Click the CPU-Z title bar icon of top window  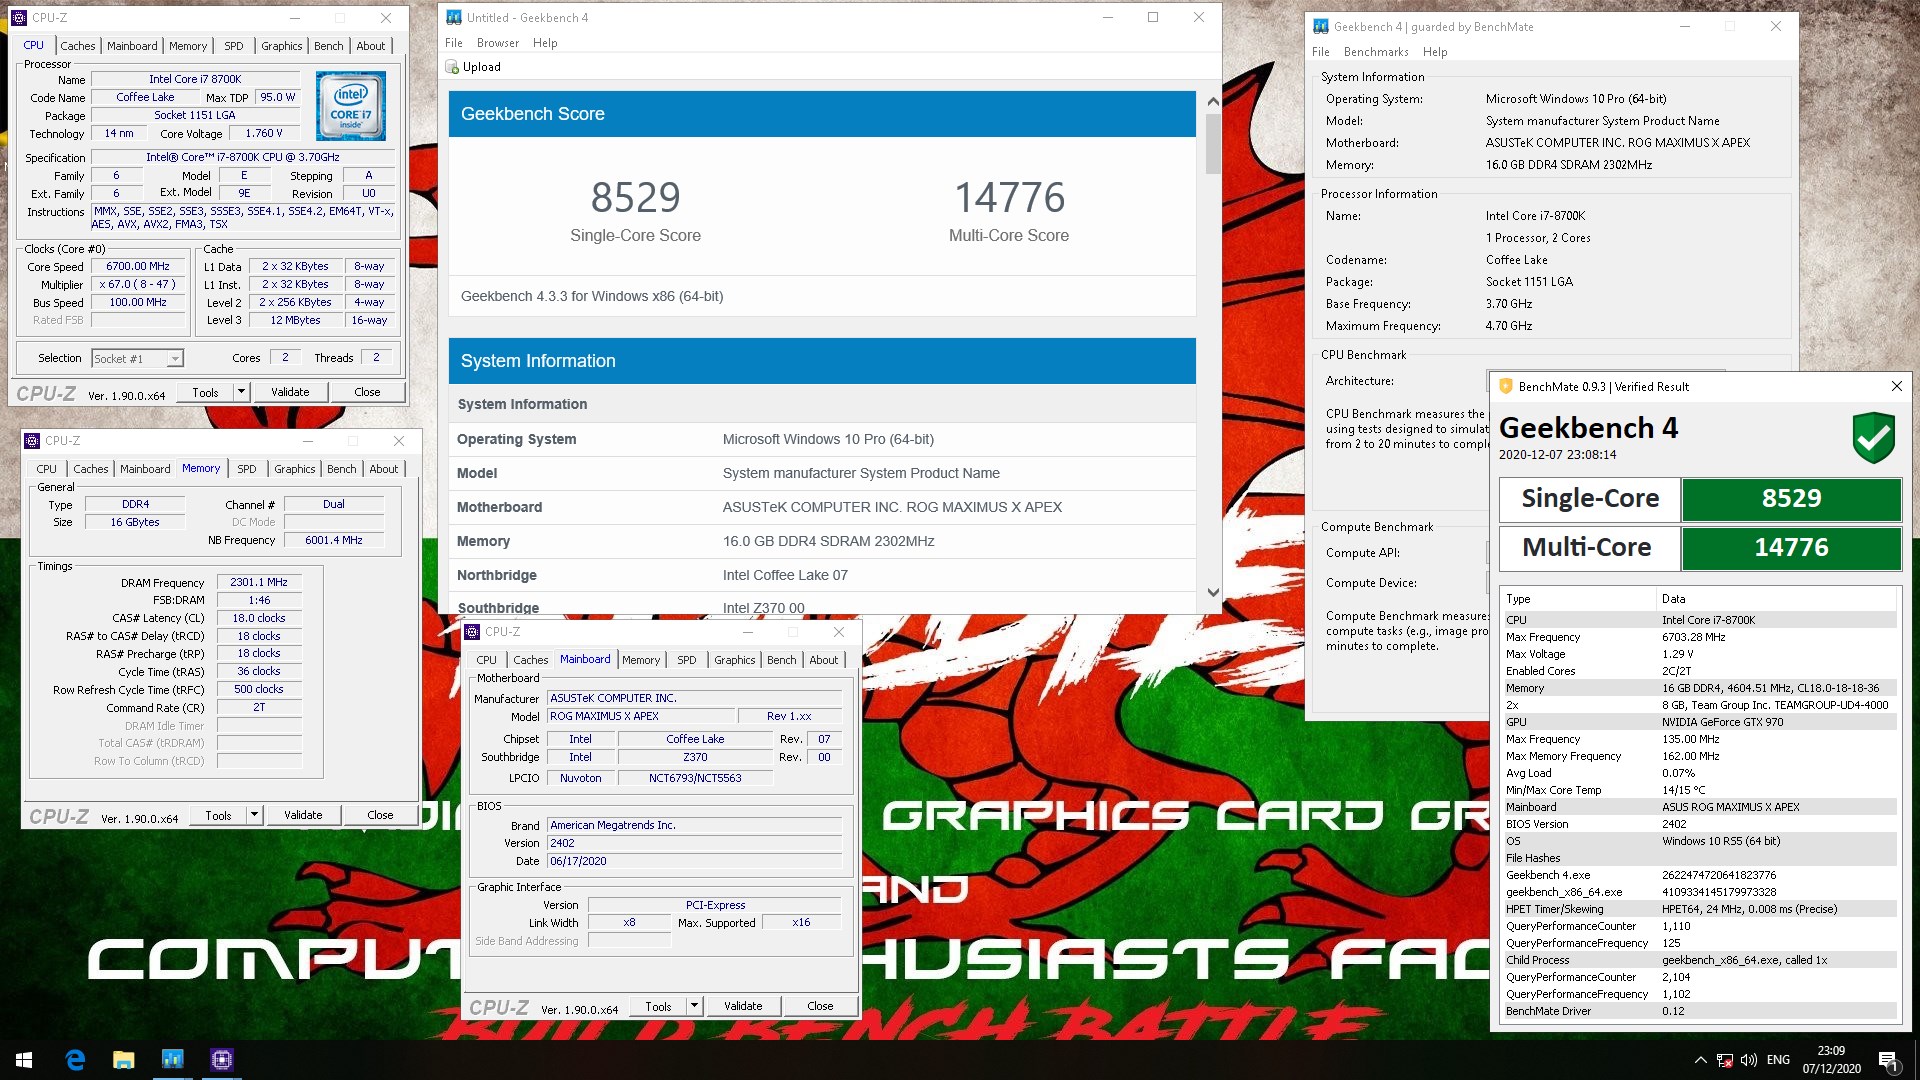tap(19, 18)
